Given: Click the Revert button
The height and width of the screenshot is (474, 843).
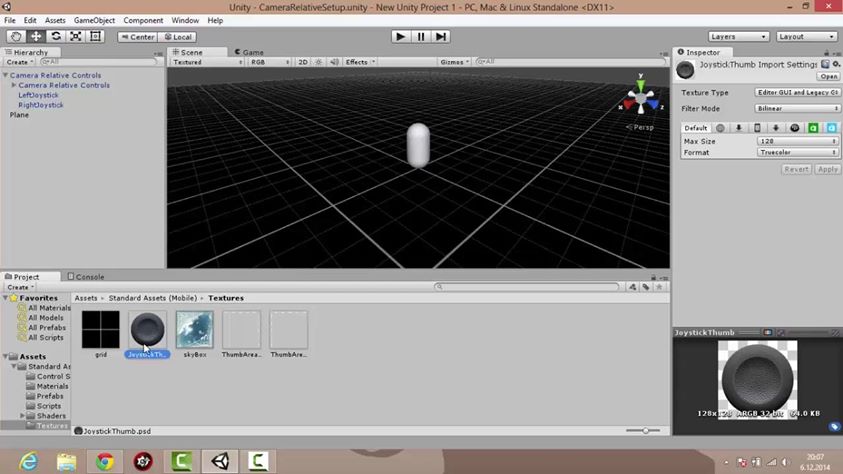Looking at the screenshot, I should coord(796,169).
